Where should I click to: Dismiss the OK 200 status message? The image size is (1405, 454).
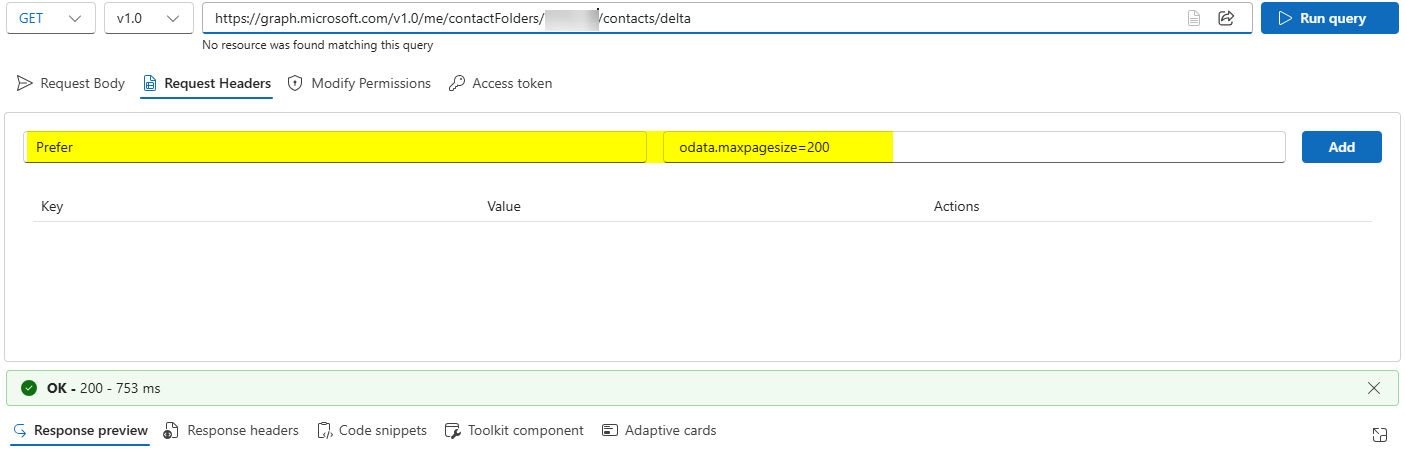(x=1374, y=388)
